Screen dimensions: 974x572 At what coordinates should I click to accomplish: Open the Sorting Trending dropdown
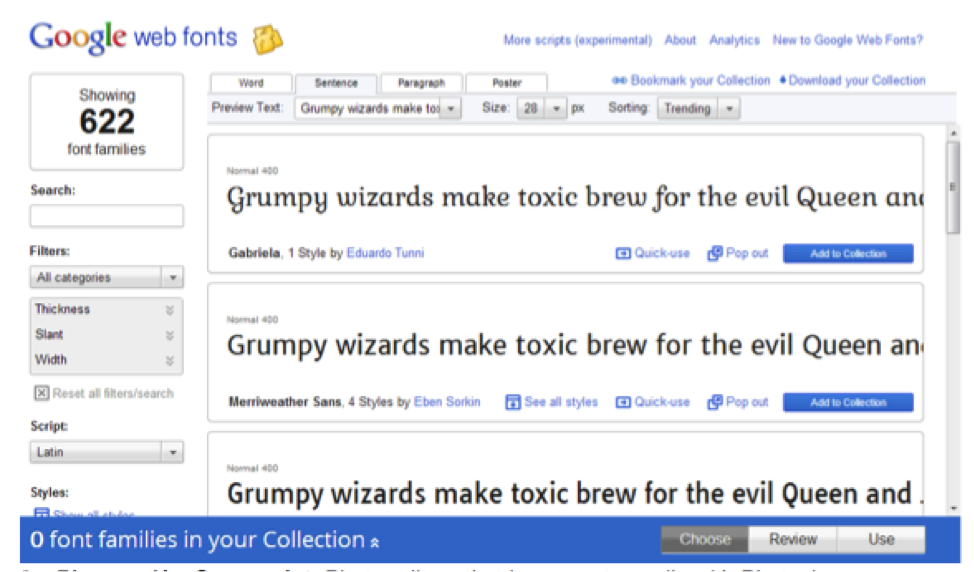[x=698, y=109]
